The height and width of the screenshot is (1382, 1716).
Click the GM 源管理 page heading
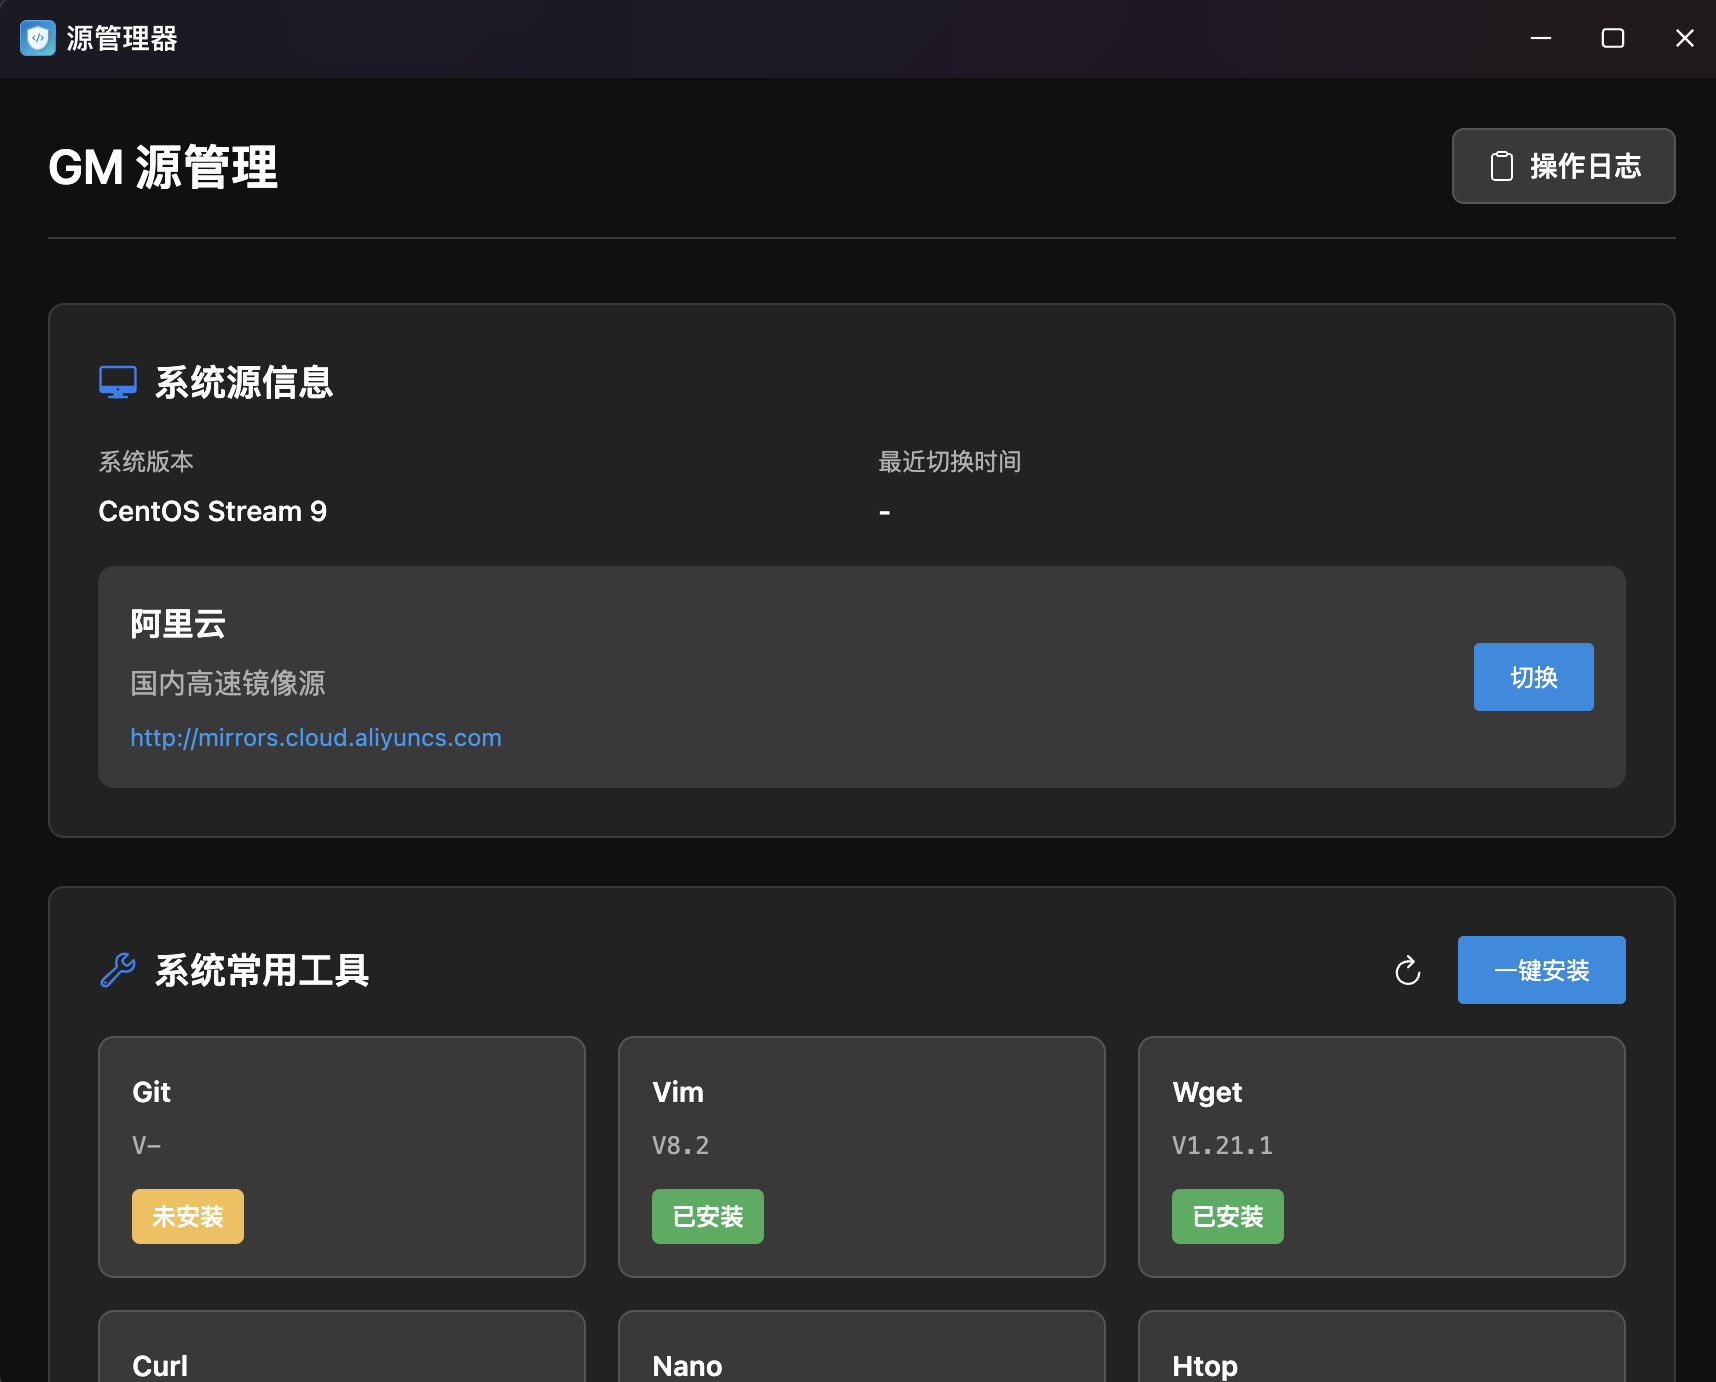(163, 166)
